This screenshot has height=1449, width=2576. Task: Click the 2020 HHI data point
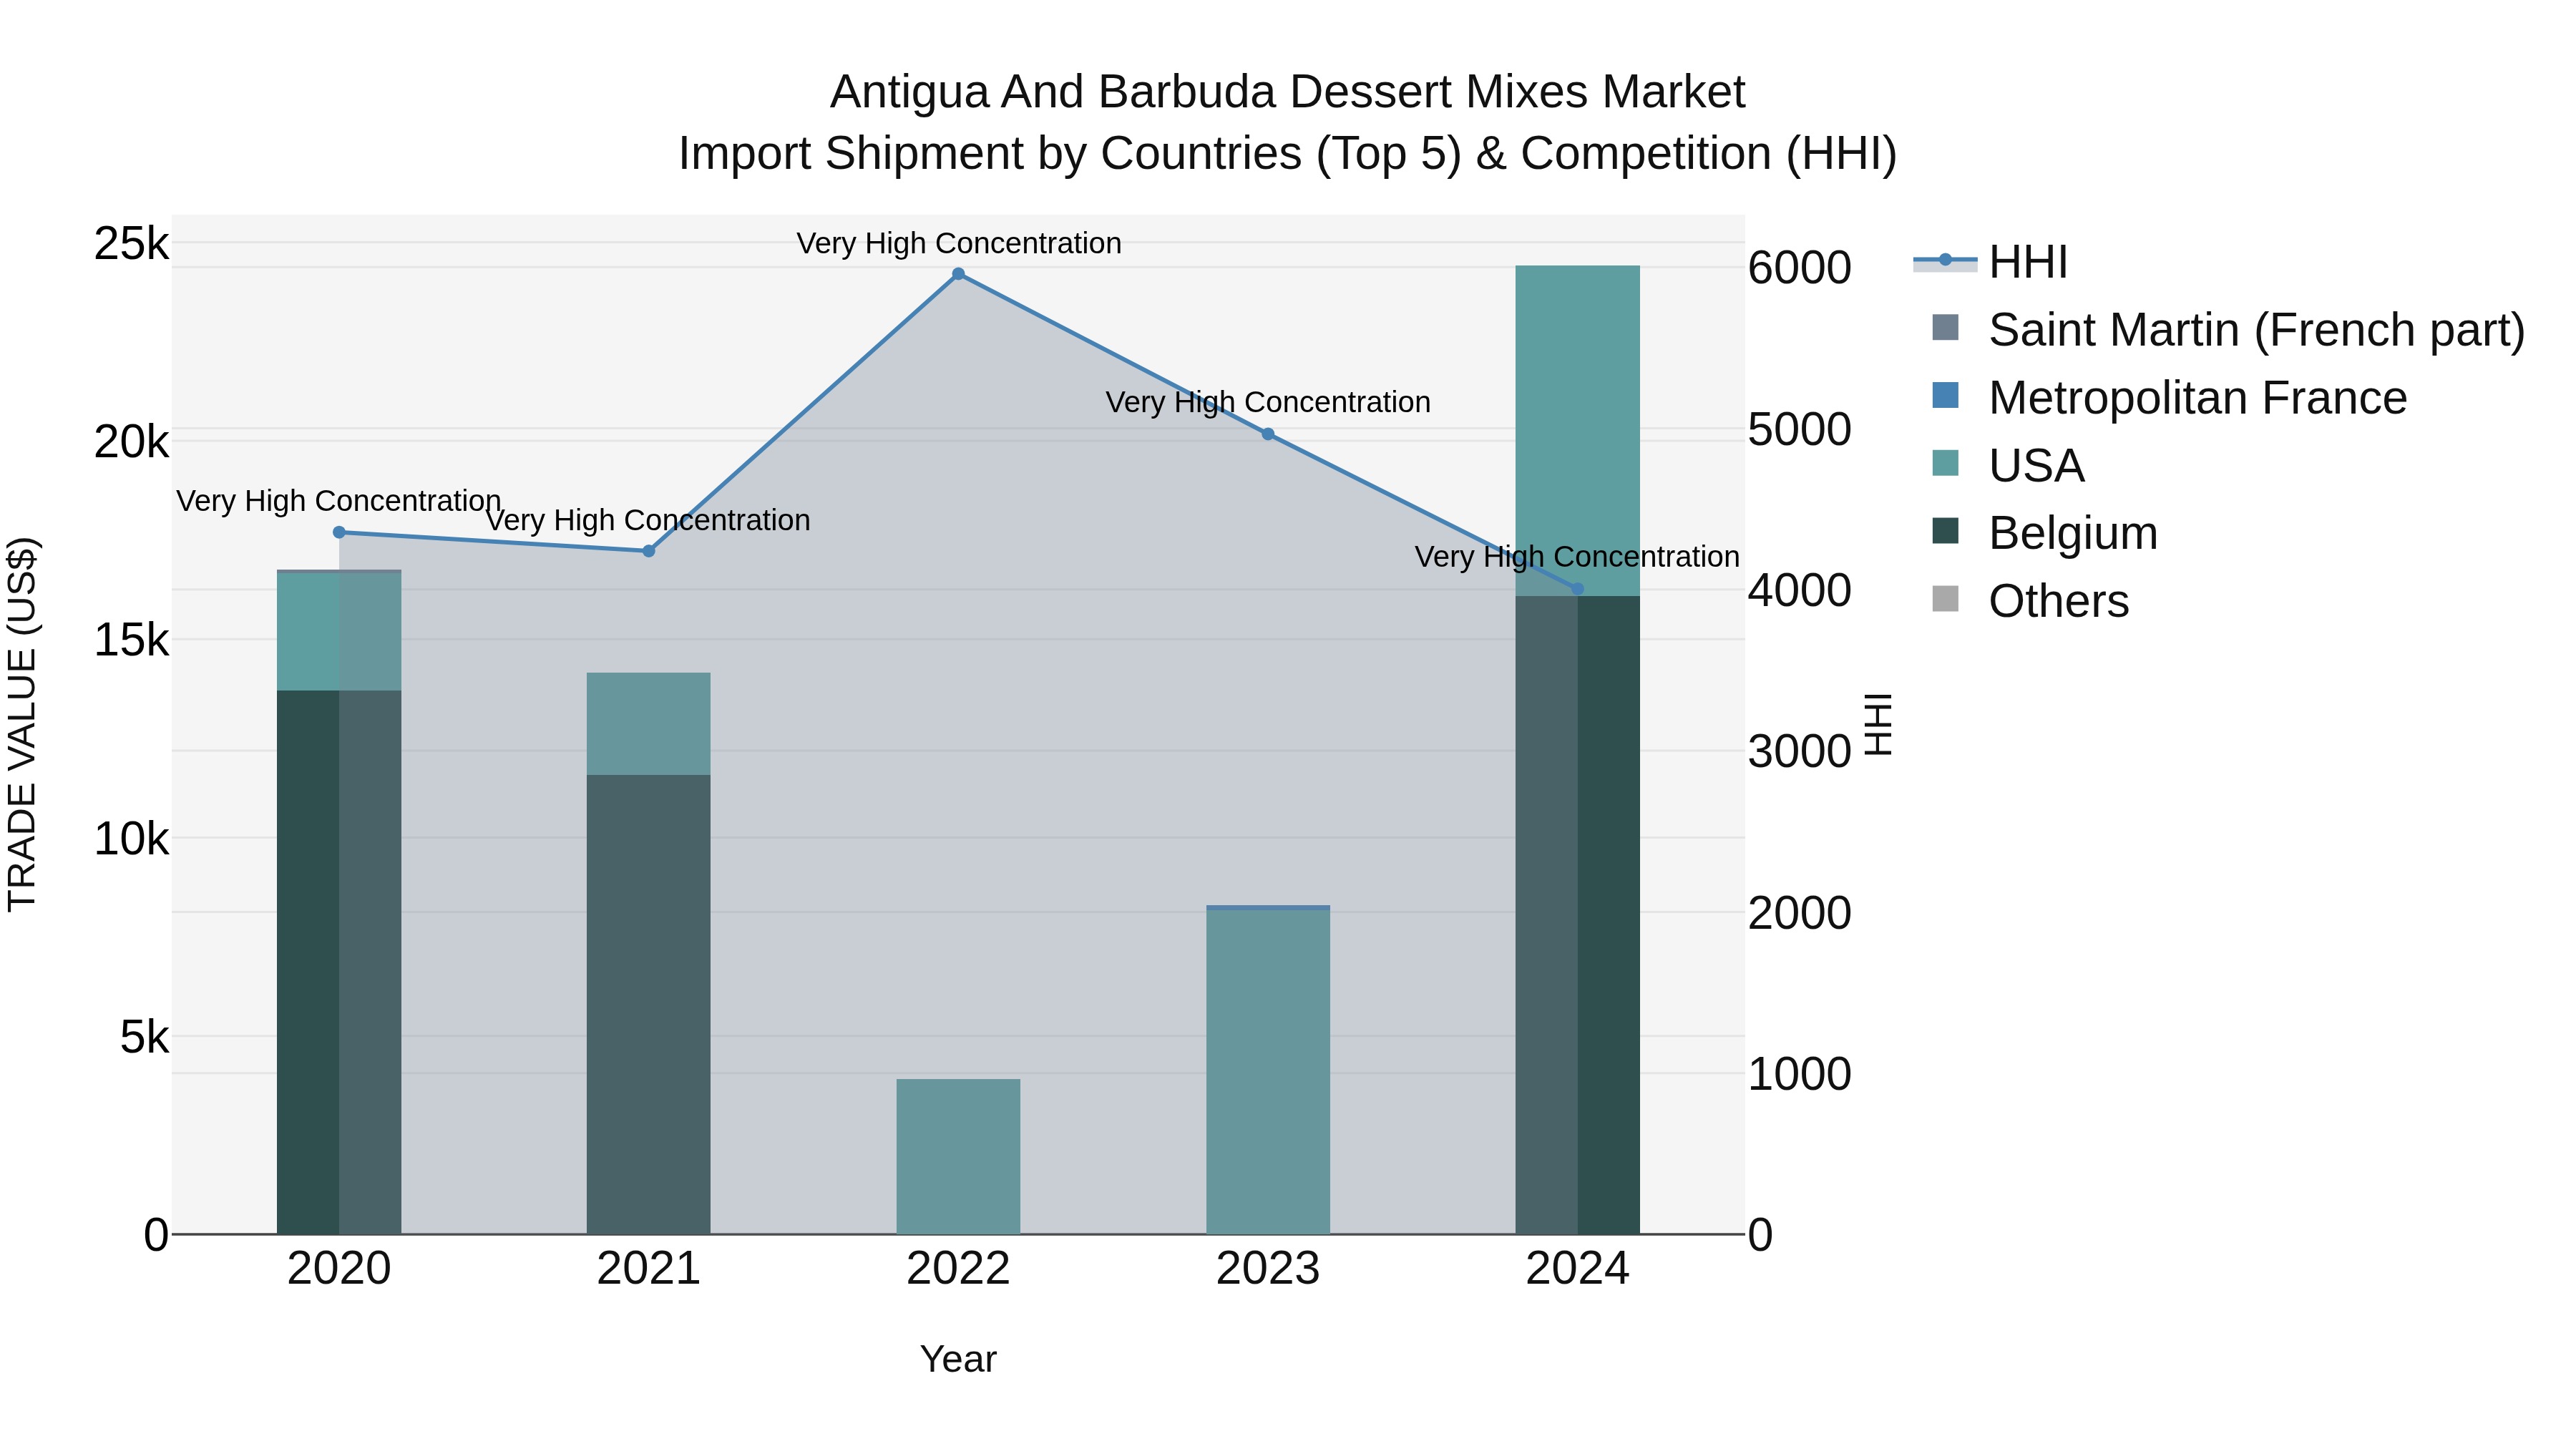click(x=339, y=533)
